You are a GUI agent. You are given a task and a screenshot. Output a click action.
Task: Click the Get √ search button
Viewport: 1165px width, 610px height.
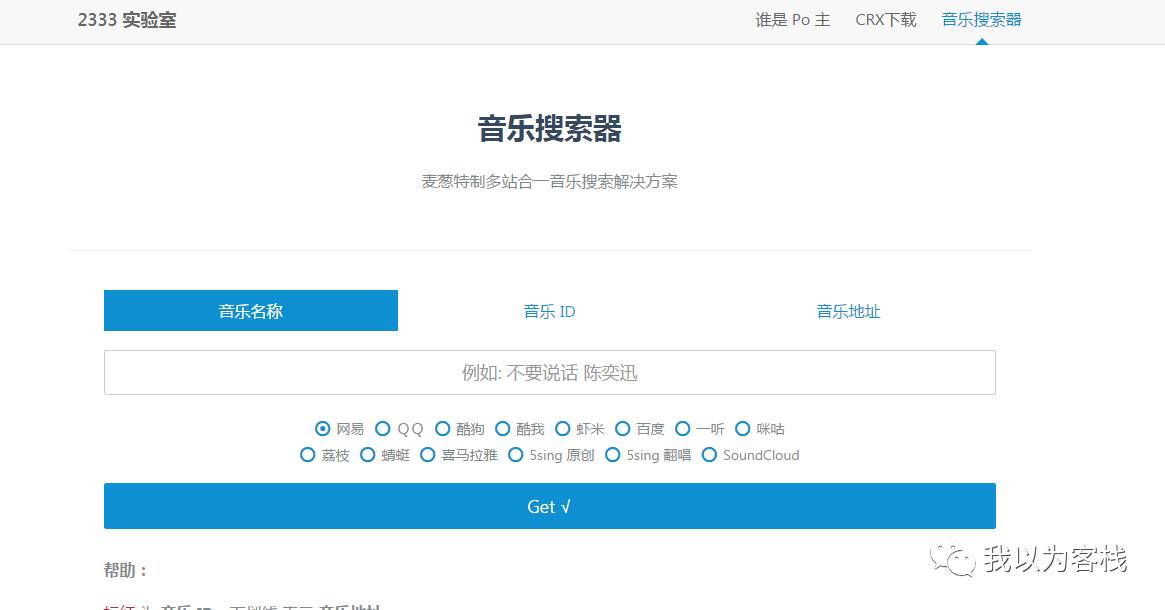click(x=550, y=506)
